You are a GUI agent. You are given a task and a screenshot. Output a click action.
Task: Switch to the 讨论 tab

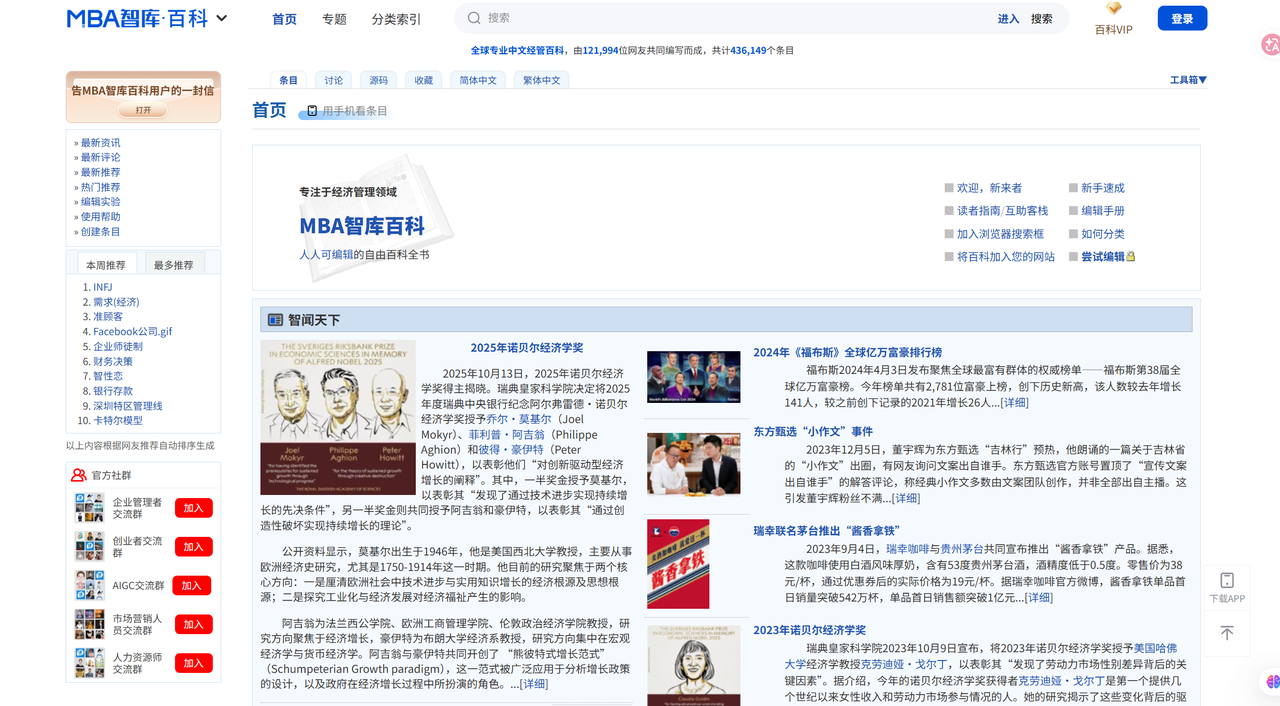tap(334, 80)
